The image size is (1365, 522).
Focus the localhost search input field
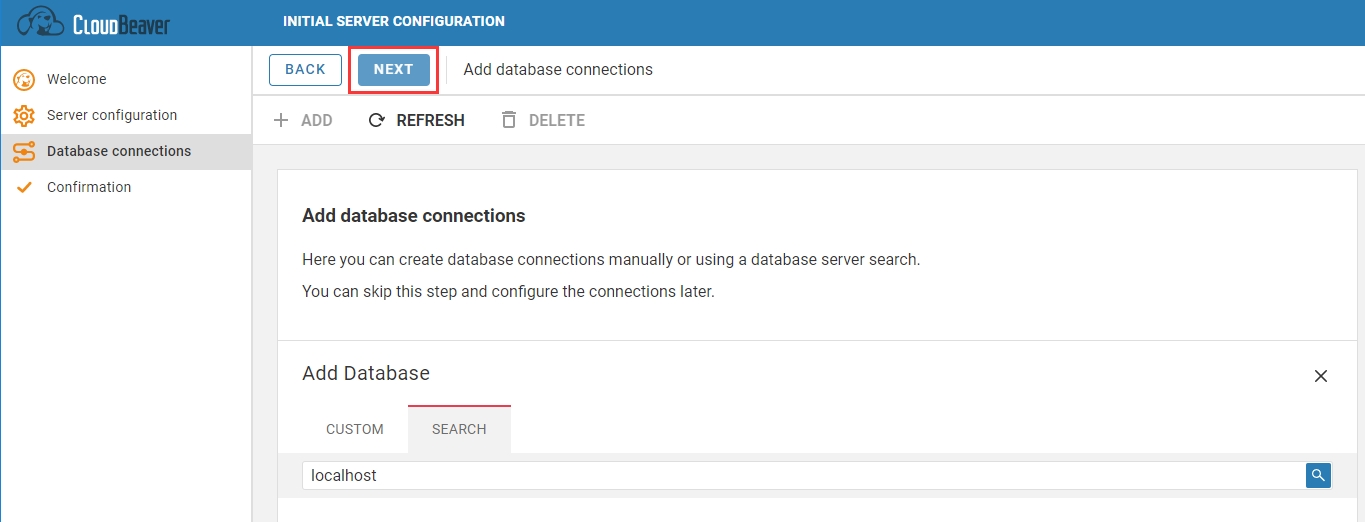tap(800, 476)
